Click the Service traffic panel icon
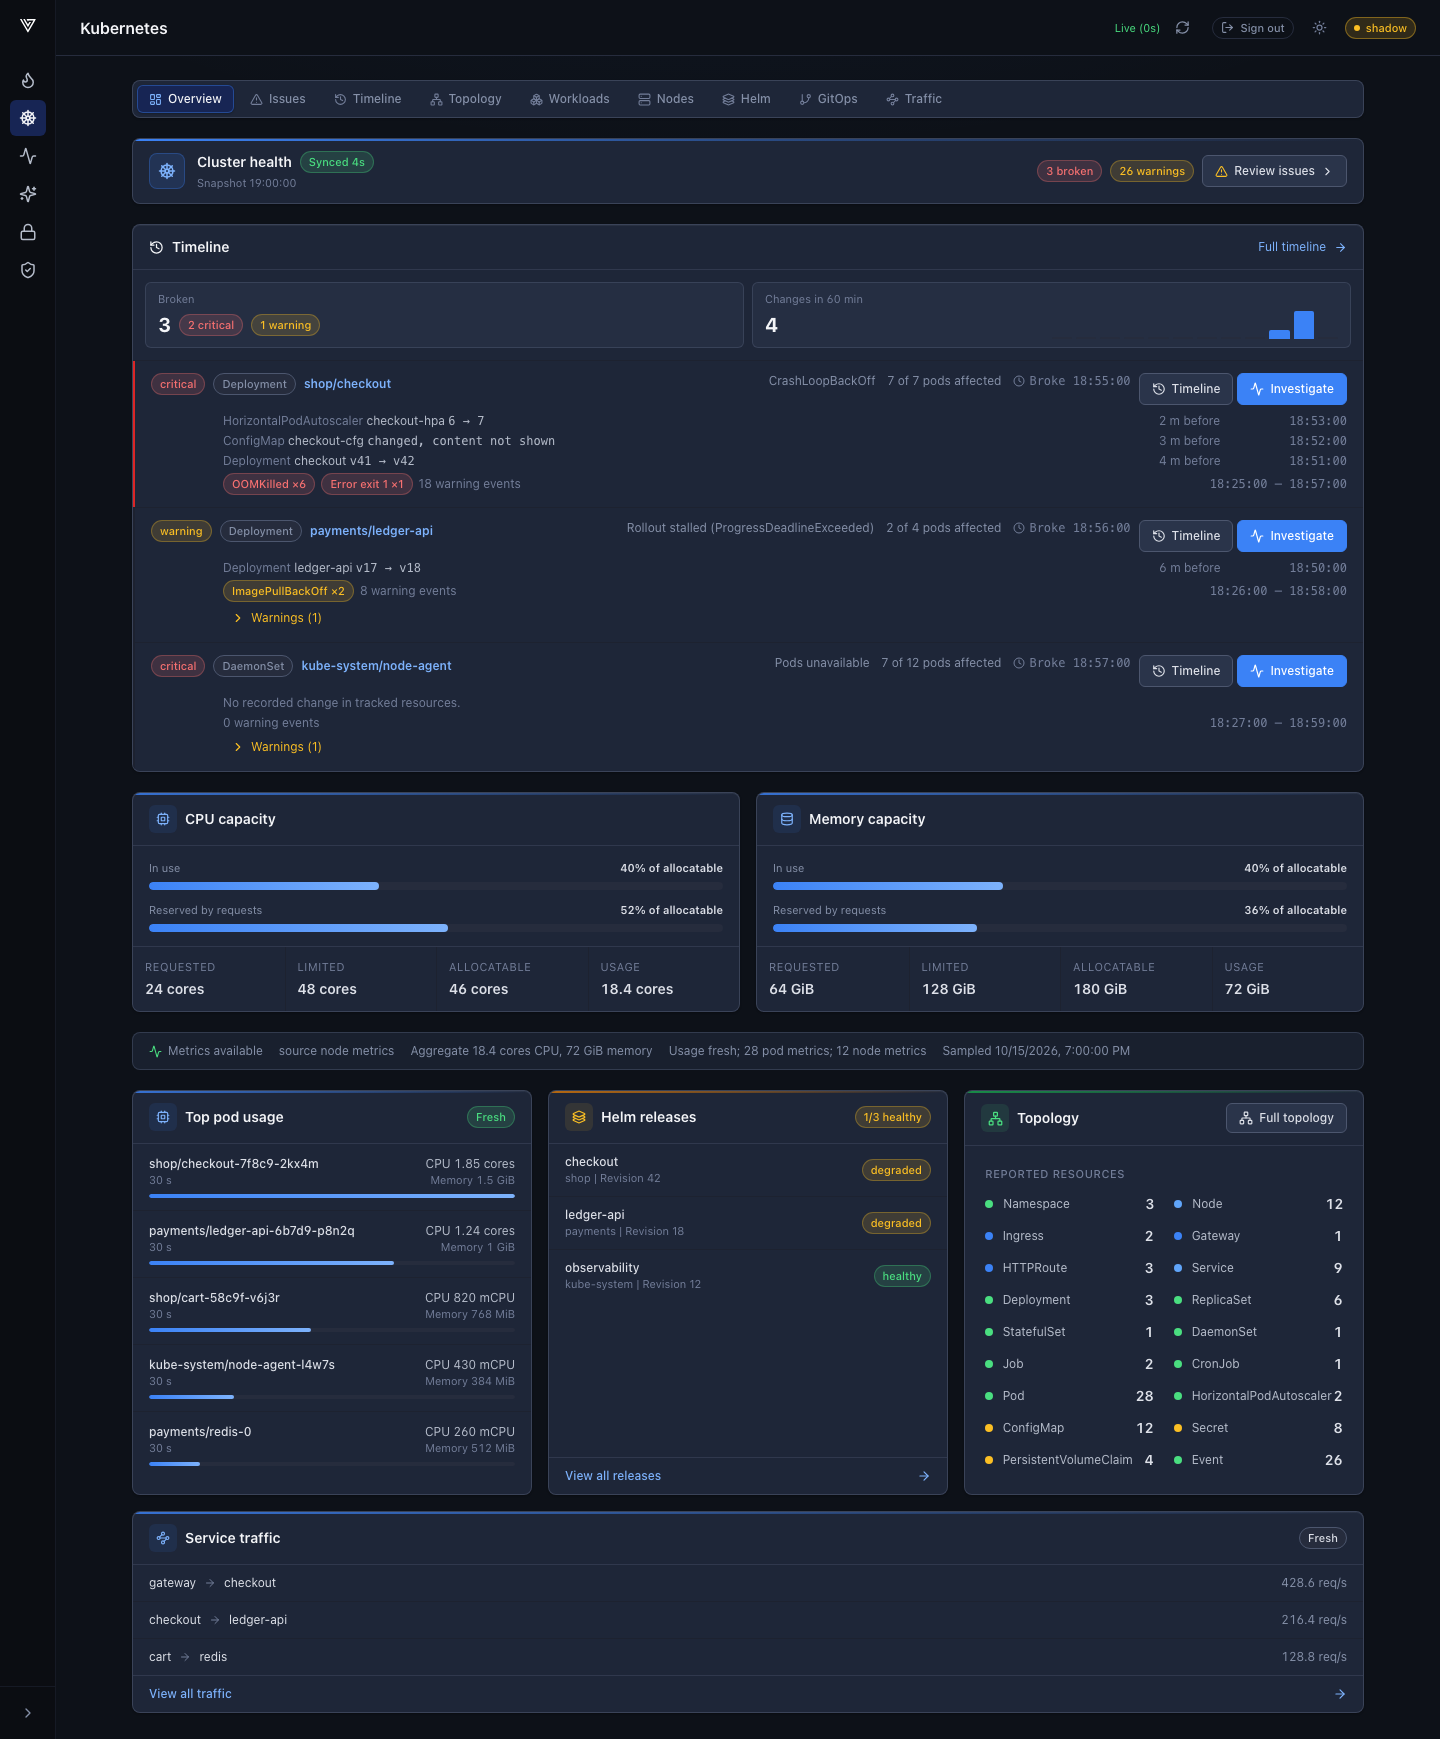Screen dimensions: 1440x1739 pos(163,1538)
